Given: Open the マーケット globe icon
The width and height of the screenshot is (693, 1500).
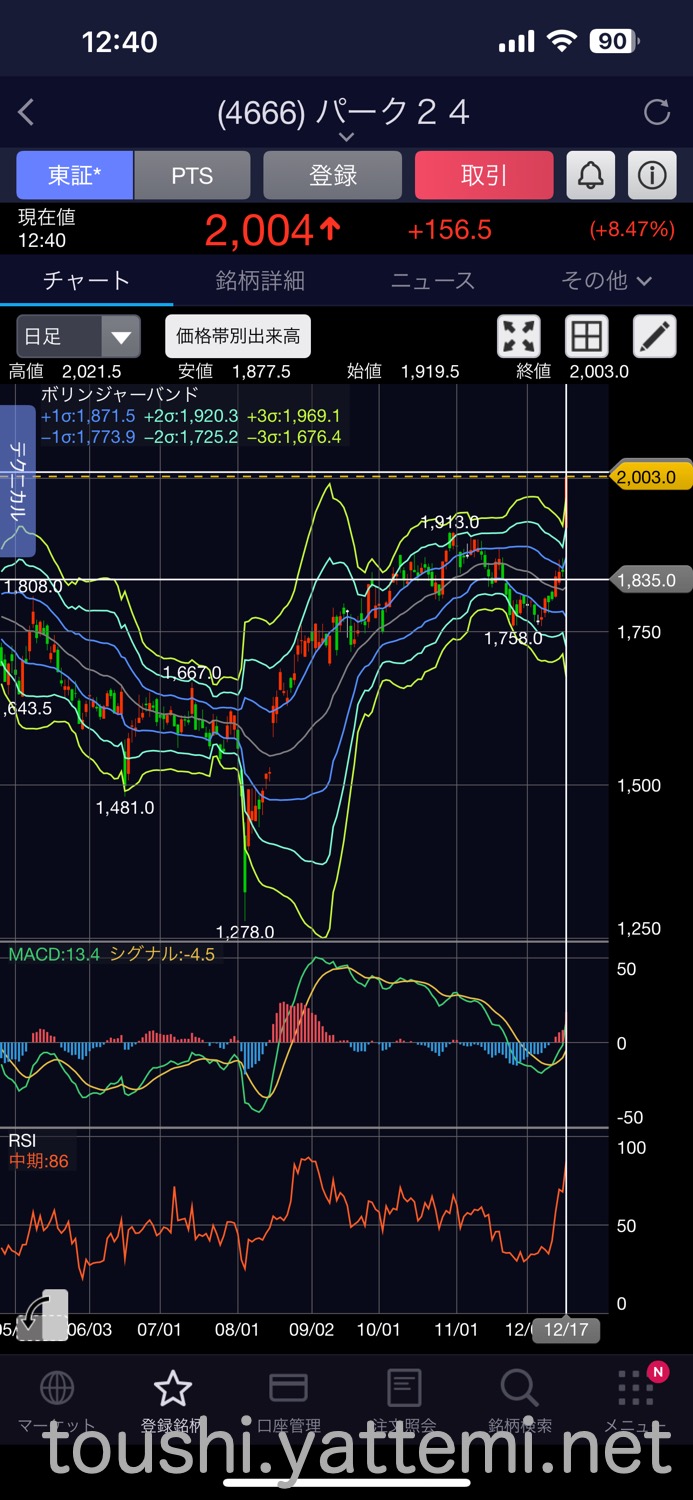Looking at the screenshot, I should coord(56,1388).
